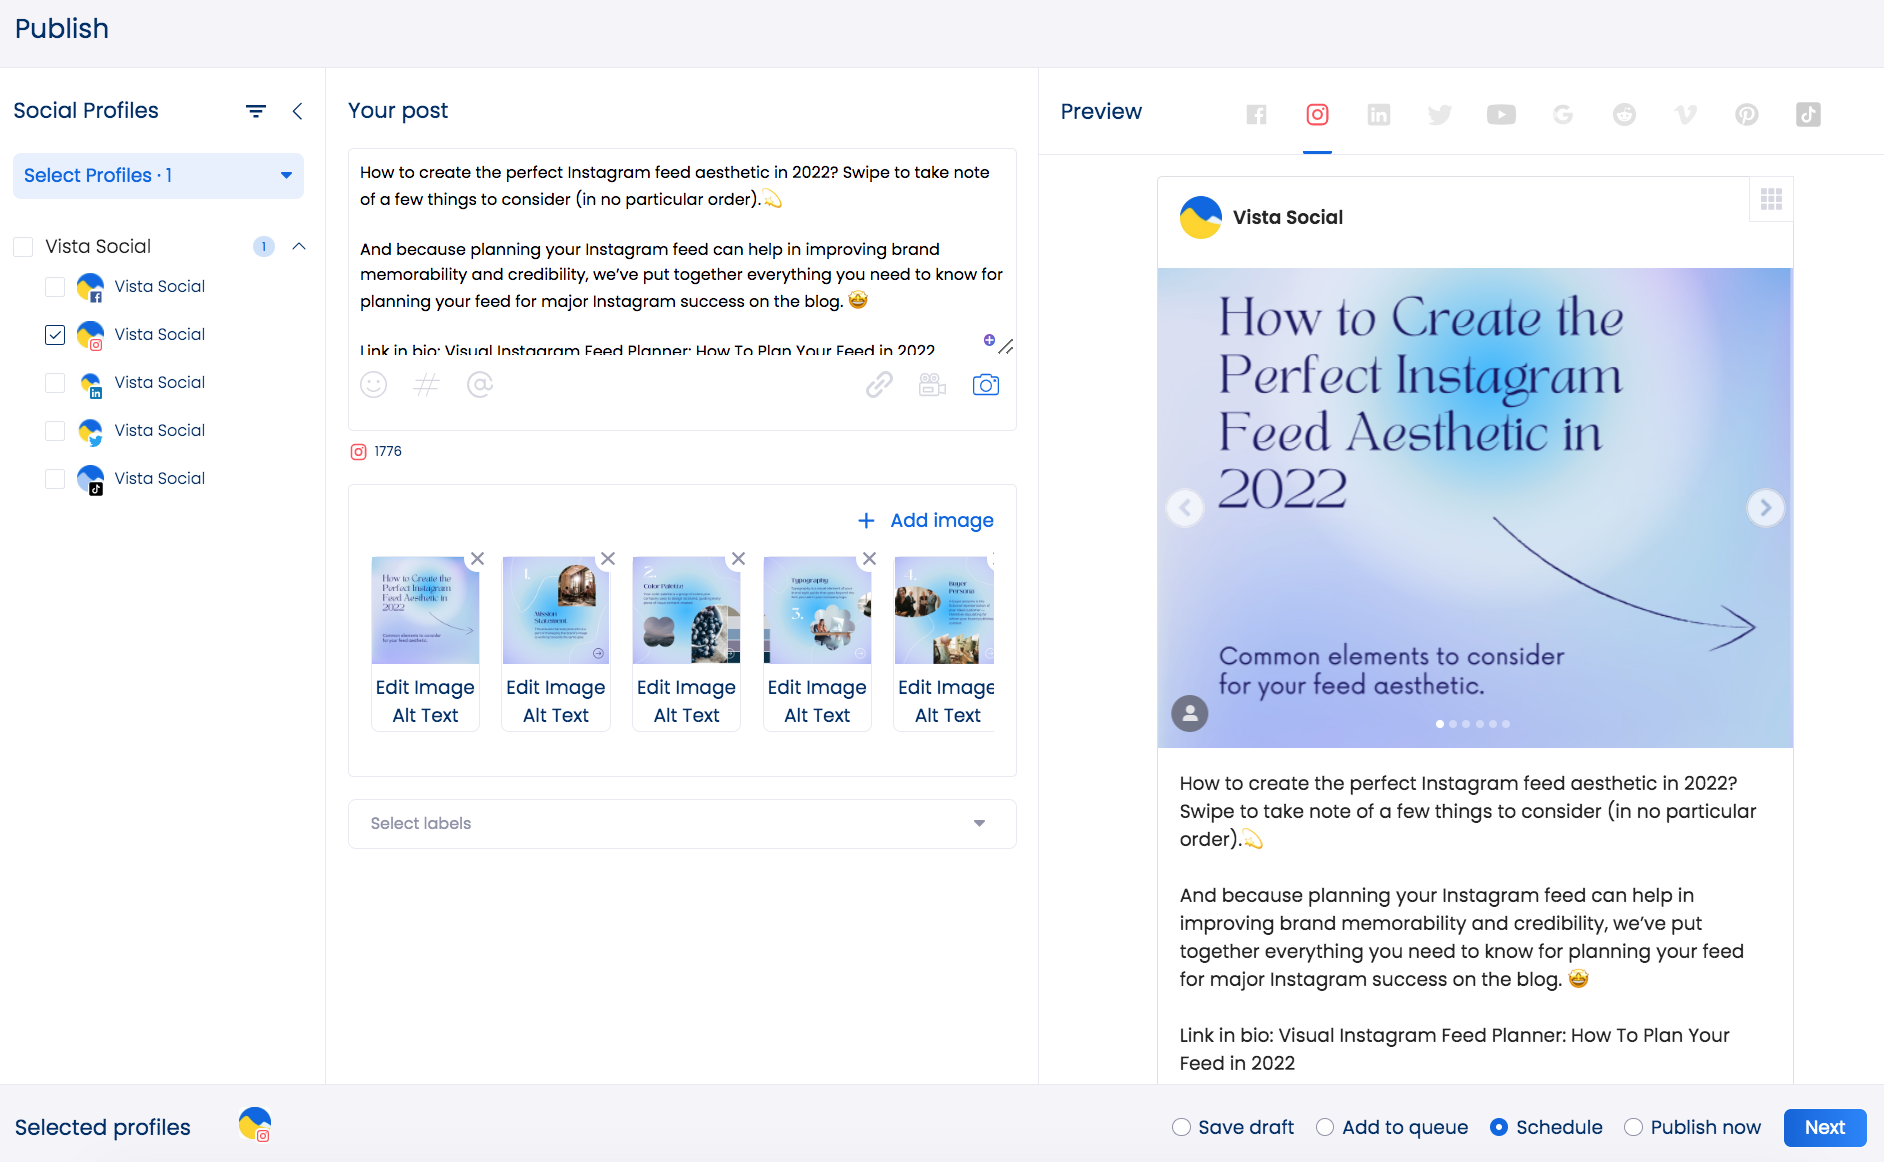Click the mention @ icon
The height and width of the screenshot is (1162, 1884).
(x=480, y=385)
